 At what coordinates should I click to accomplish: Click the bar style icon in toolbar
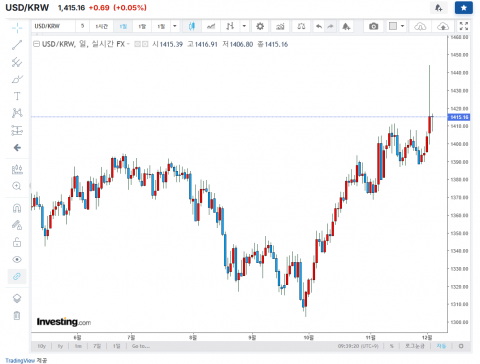click(x=230, y=26)
